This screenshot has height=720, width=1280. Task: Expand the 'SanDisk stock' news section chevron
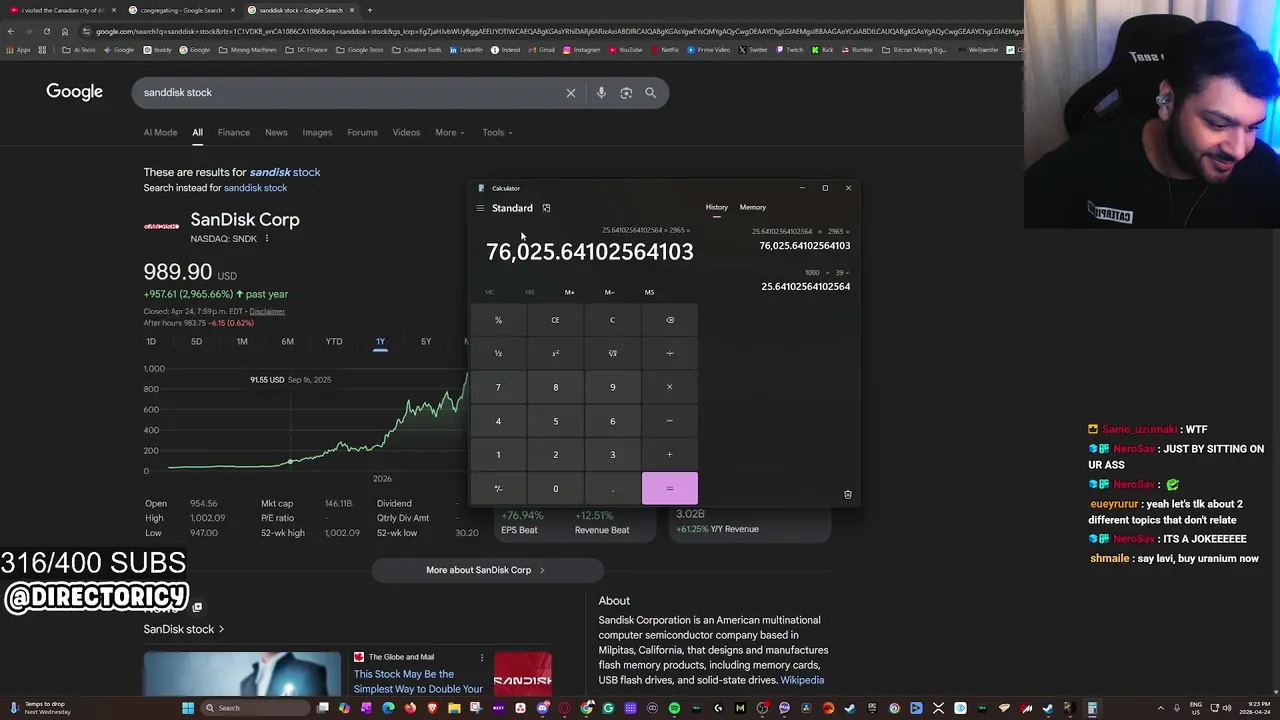pyautogui.click(x=221, y=629)
